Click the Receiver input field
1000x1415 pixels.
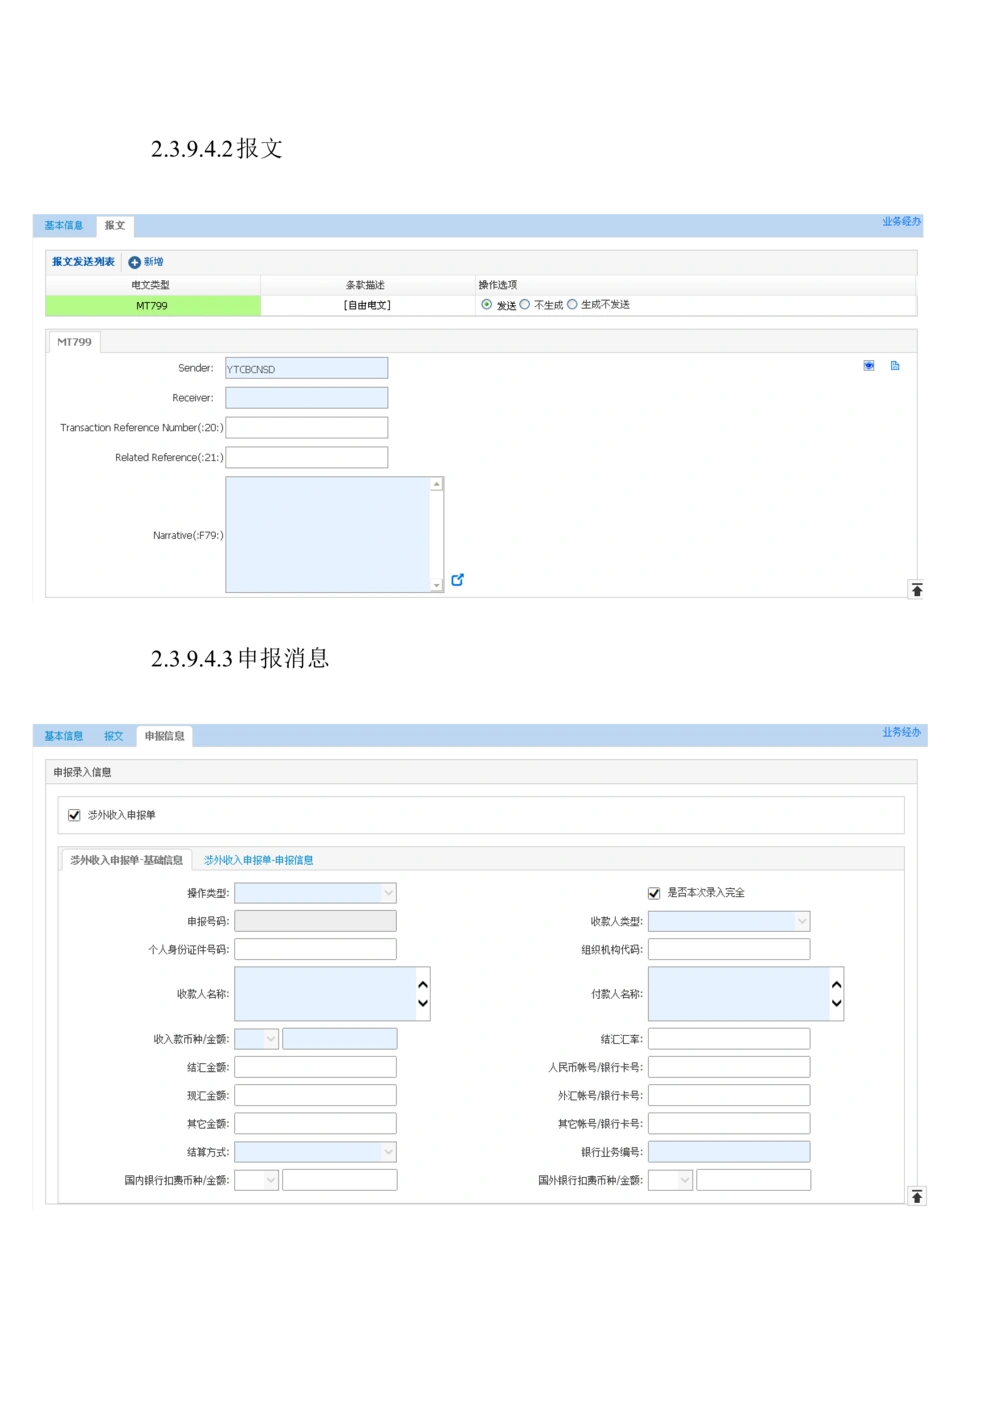[306, 398]
